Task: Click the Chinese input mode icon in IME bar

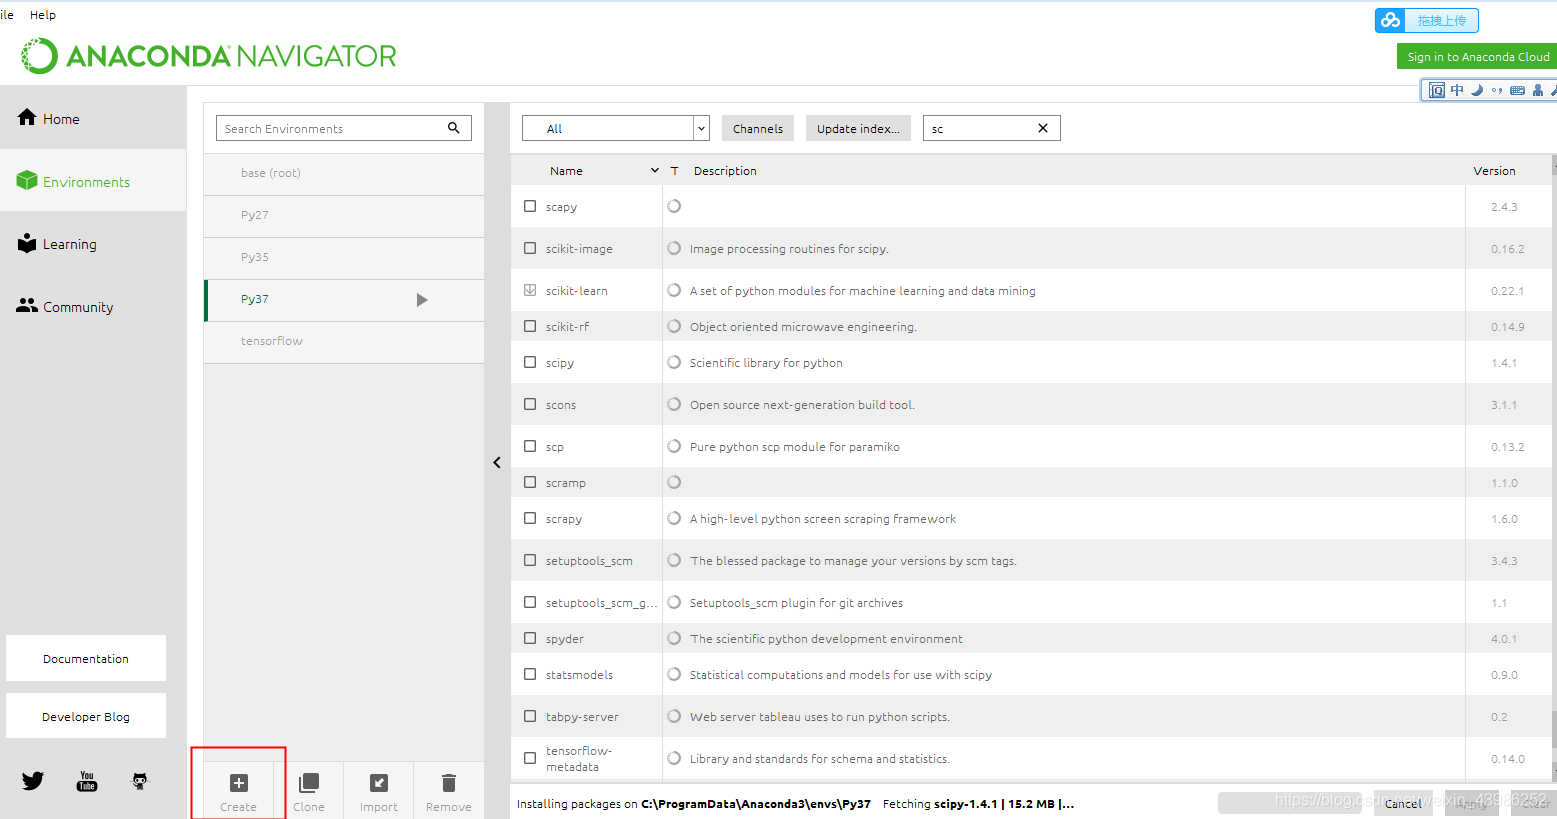Action: tap(1457, 90)
